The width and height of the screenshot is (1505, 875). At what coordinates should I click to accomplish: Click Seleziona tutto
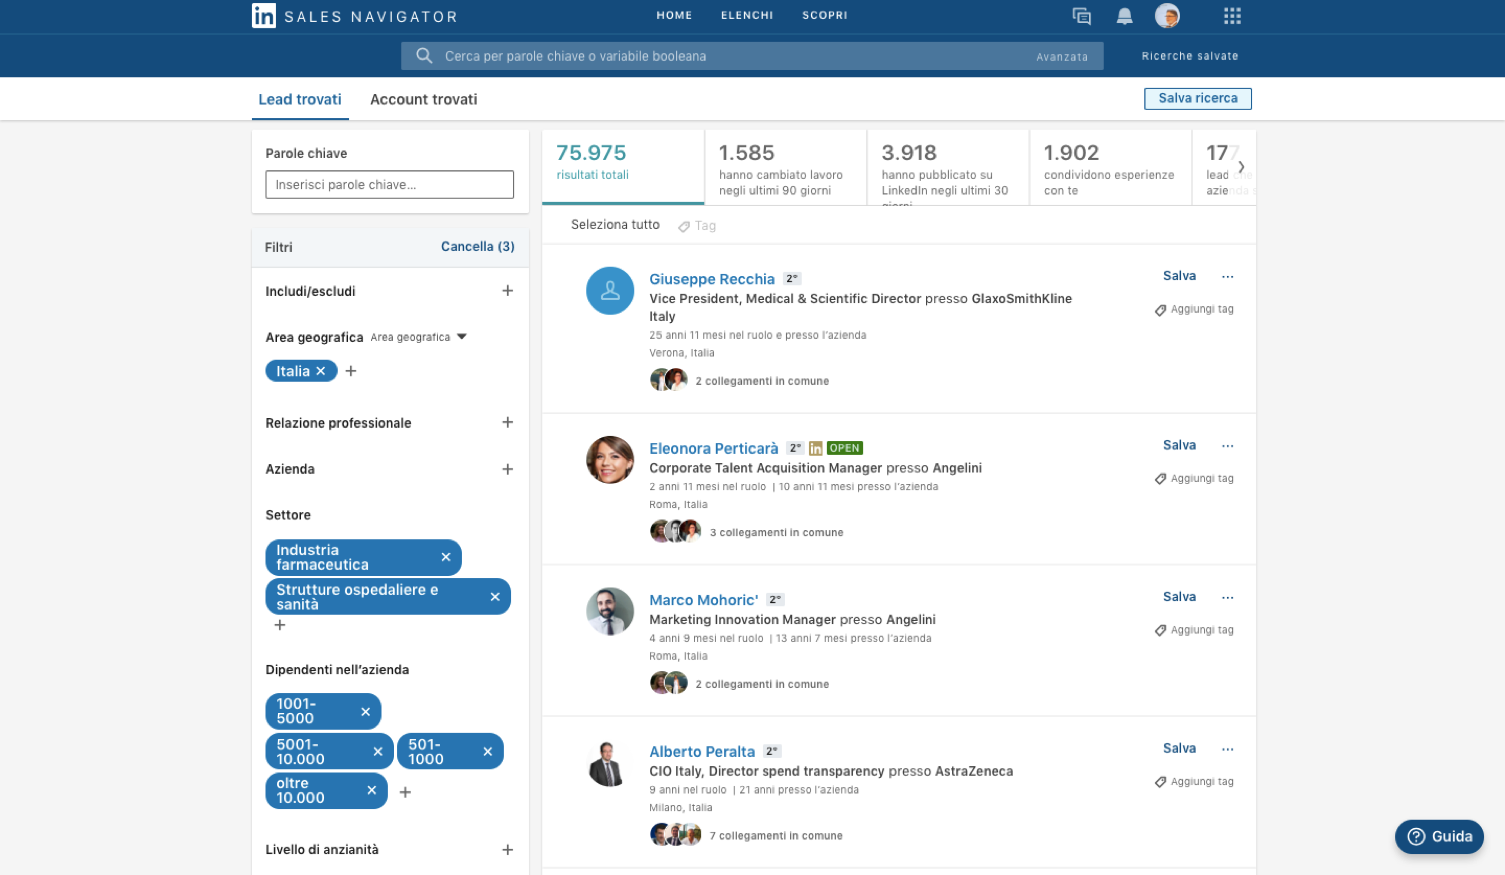pyautogui.click(x=615, y=225)
